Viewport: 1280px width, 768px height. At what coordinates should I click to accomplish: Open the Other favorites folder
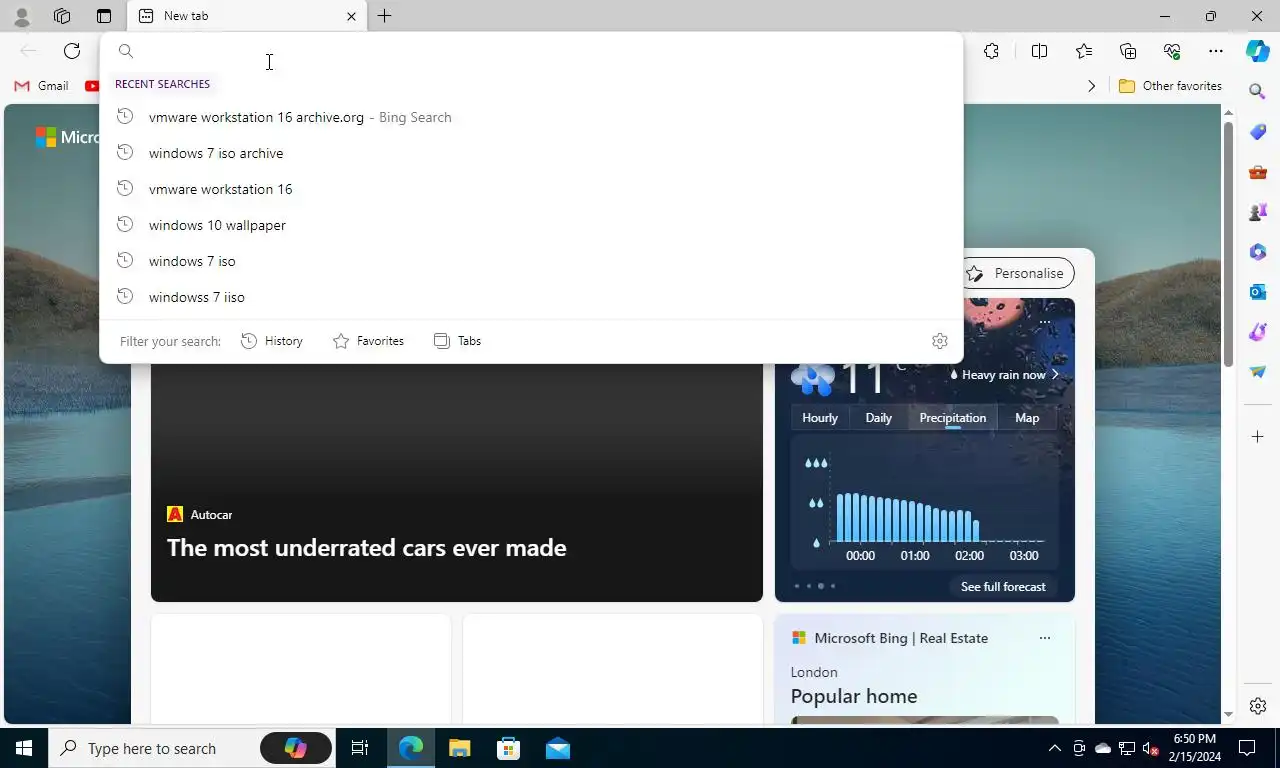[1170, 86]
